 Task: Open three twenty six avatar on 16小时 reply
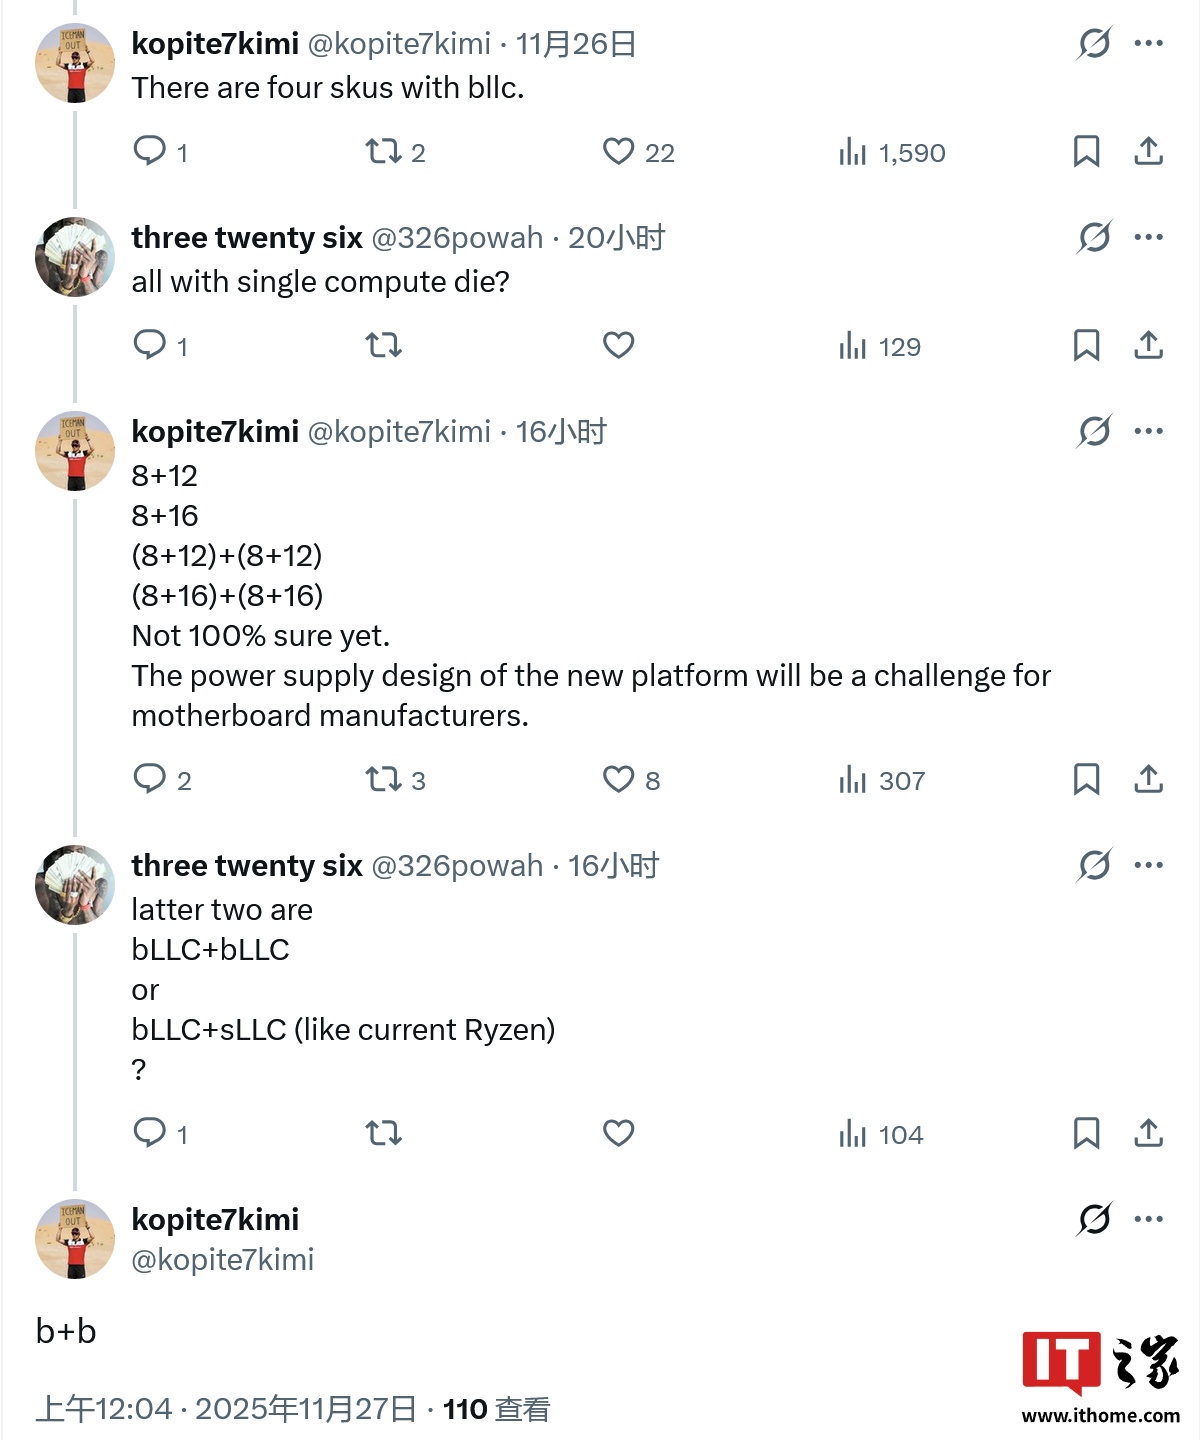tap(75, 885)
